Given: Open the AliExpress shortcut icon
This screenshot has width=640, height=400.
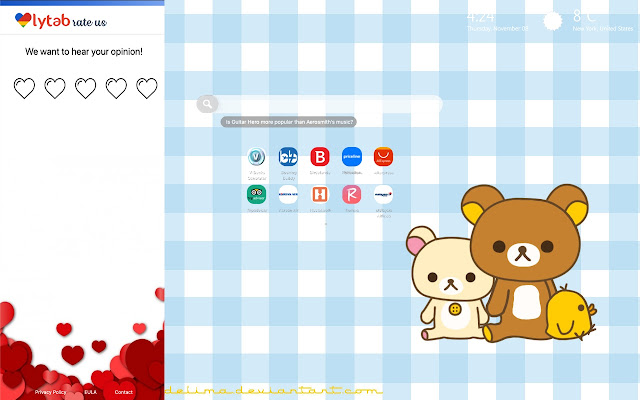Looking at the screenshot, I should click(383, 157).
